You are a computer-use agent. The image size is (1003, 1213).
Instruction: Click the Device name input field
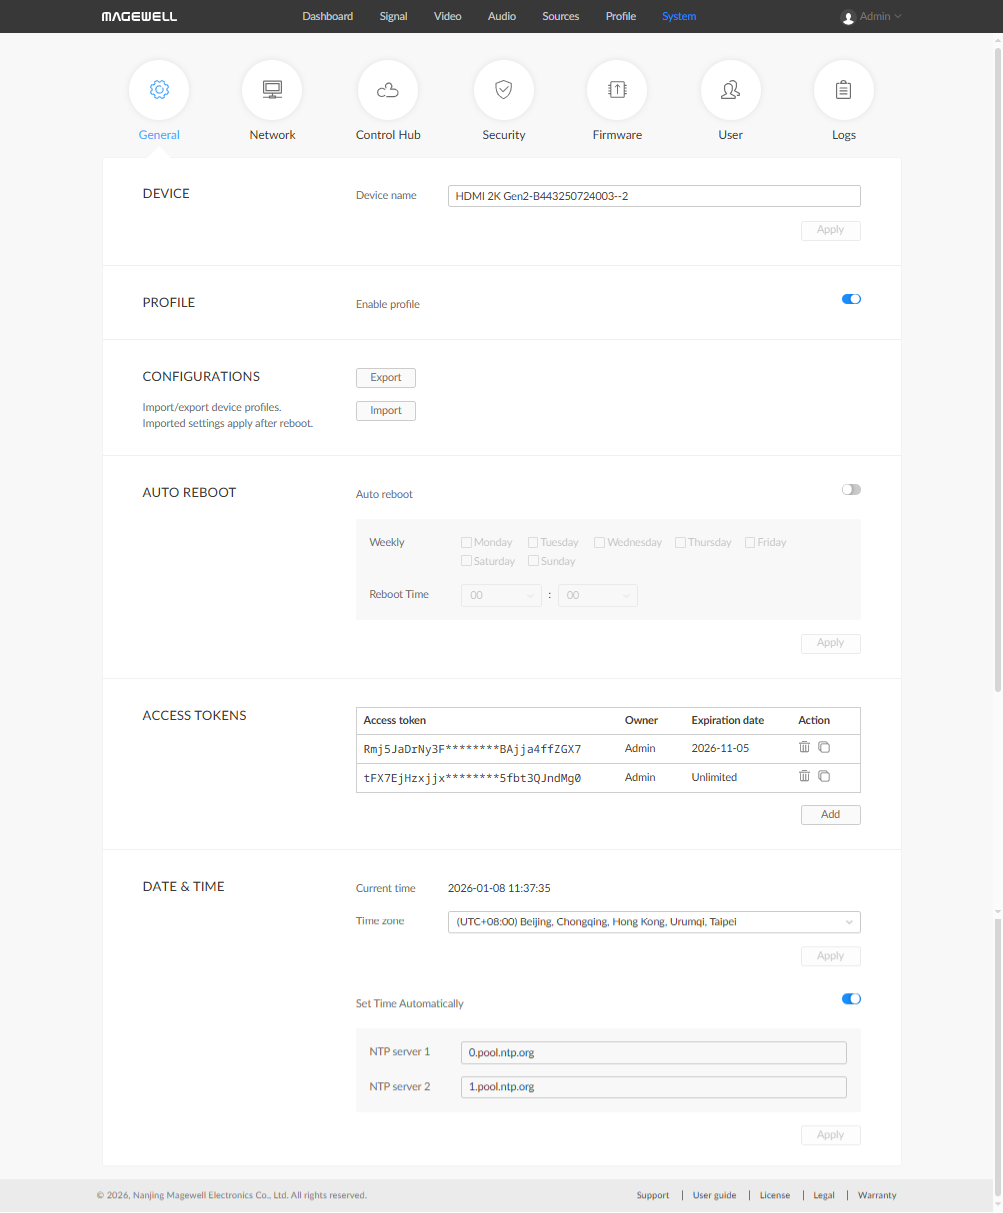654,197
